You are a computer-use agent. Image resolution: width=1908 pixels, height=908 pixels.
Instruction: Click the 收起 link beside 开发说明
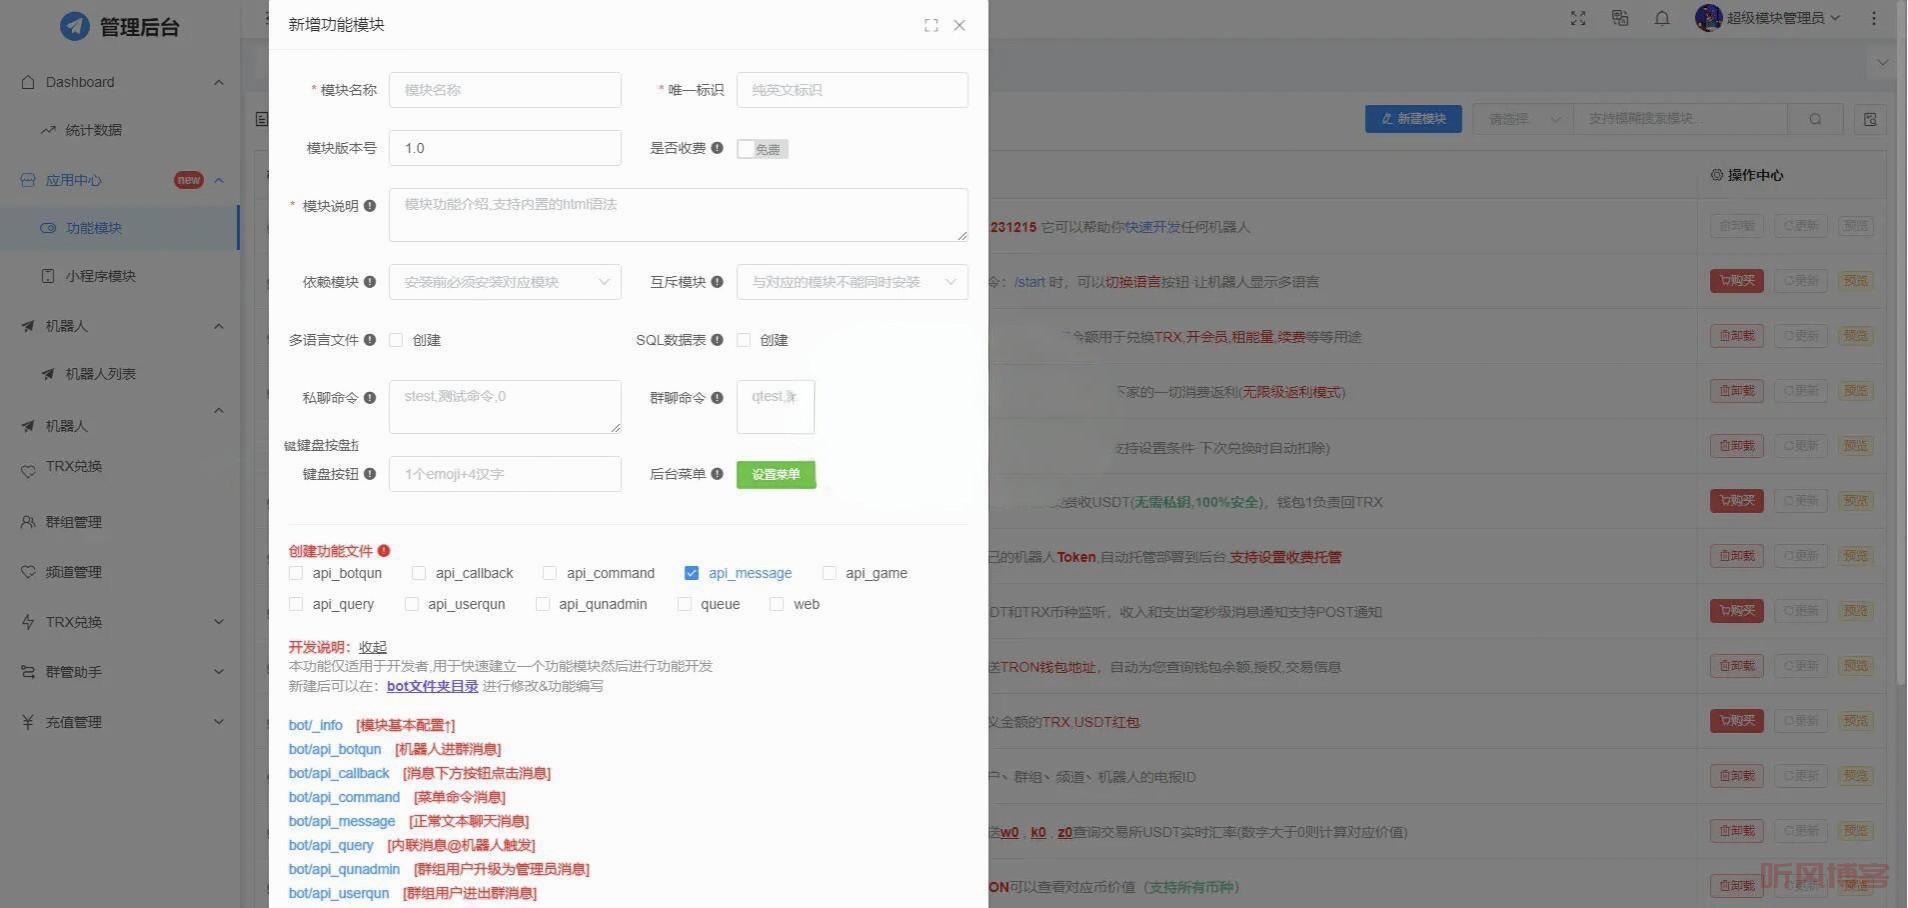tap(372, 647)
